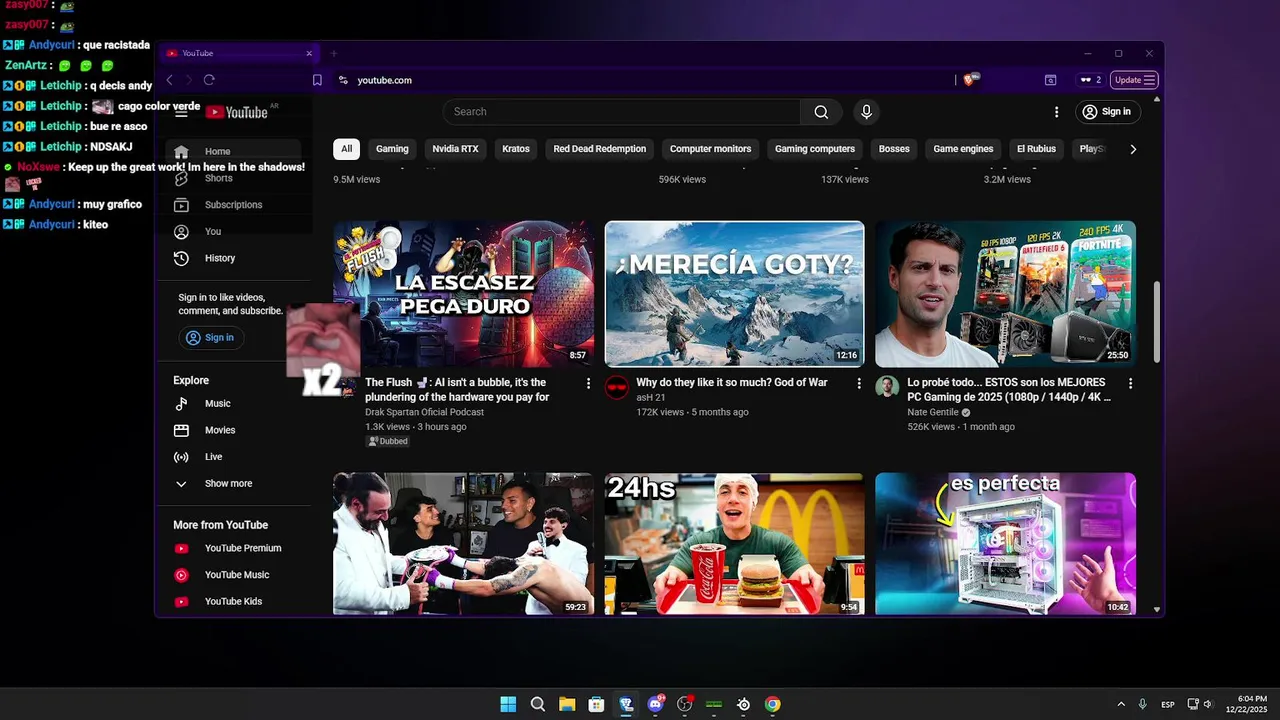Screen dimensions: 1280x720
Task: Select the Computer monitors chip
Action: (710, 149)
